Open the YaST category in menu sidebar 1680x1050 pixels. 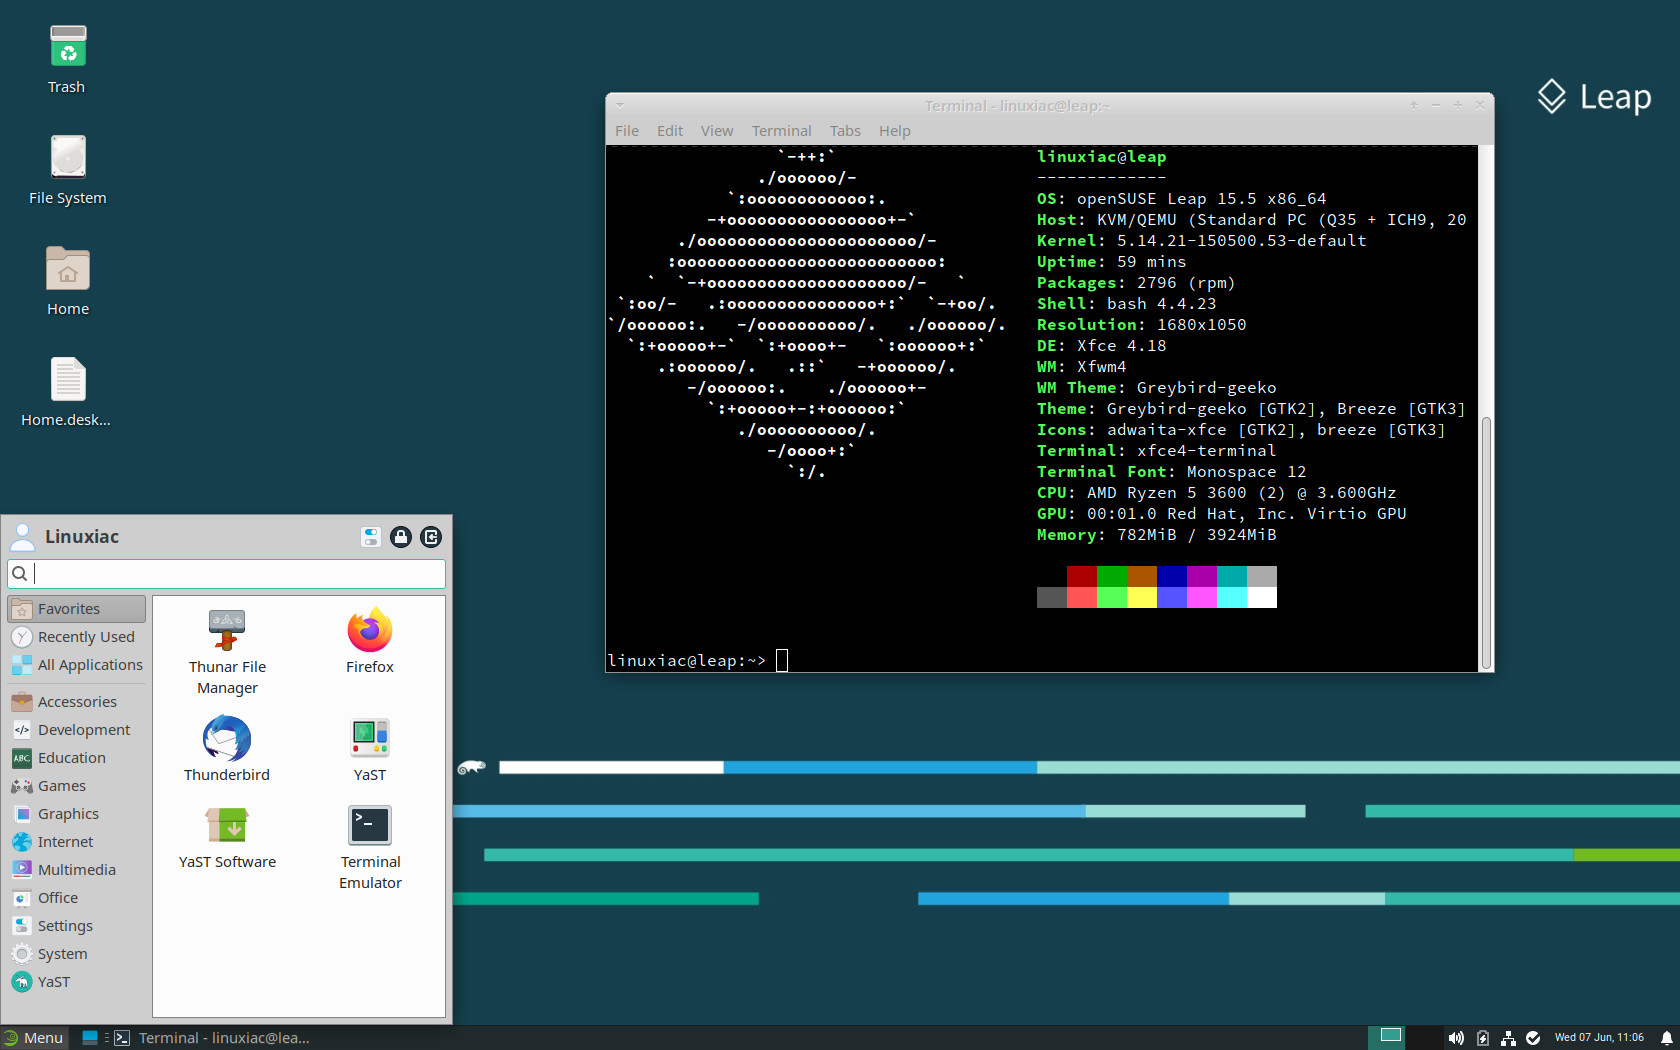77,982
